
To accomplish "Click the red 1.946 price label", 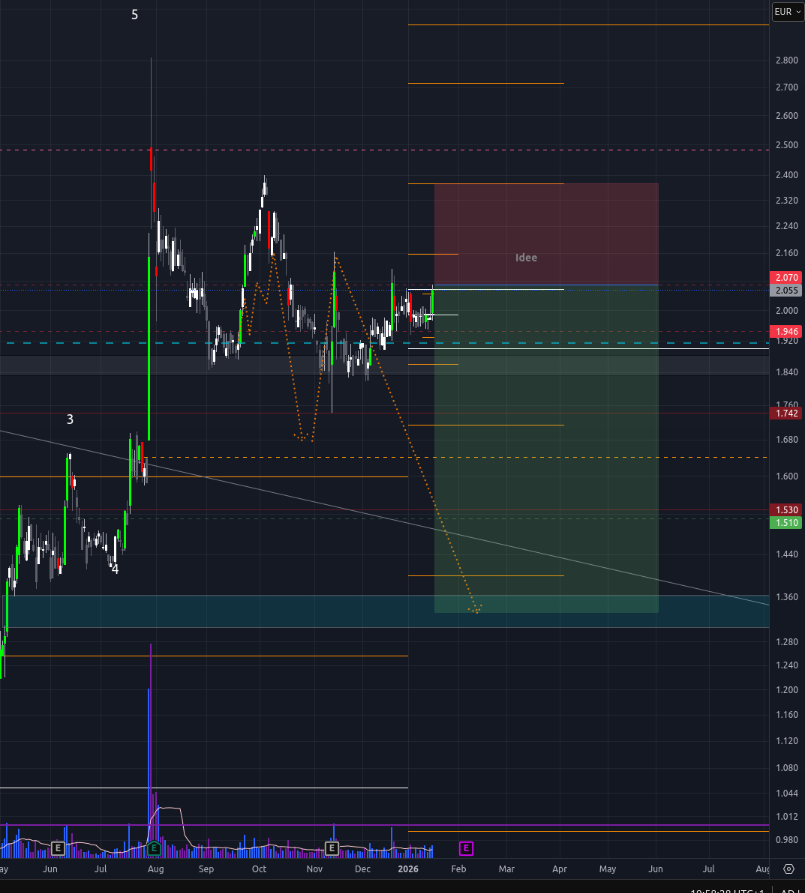I will coord(786,331).
